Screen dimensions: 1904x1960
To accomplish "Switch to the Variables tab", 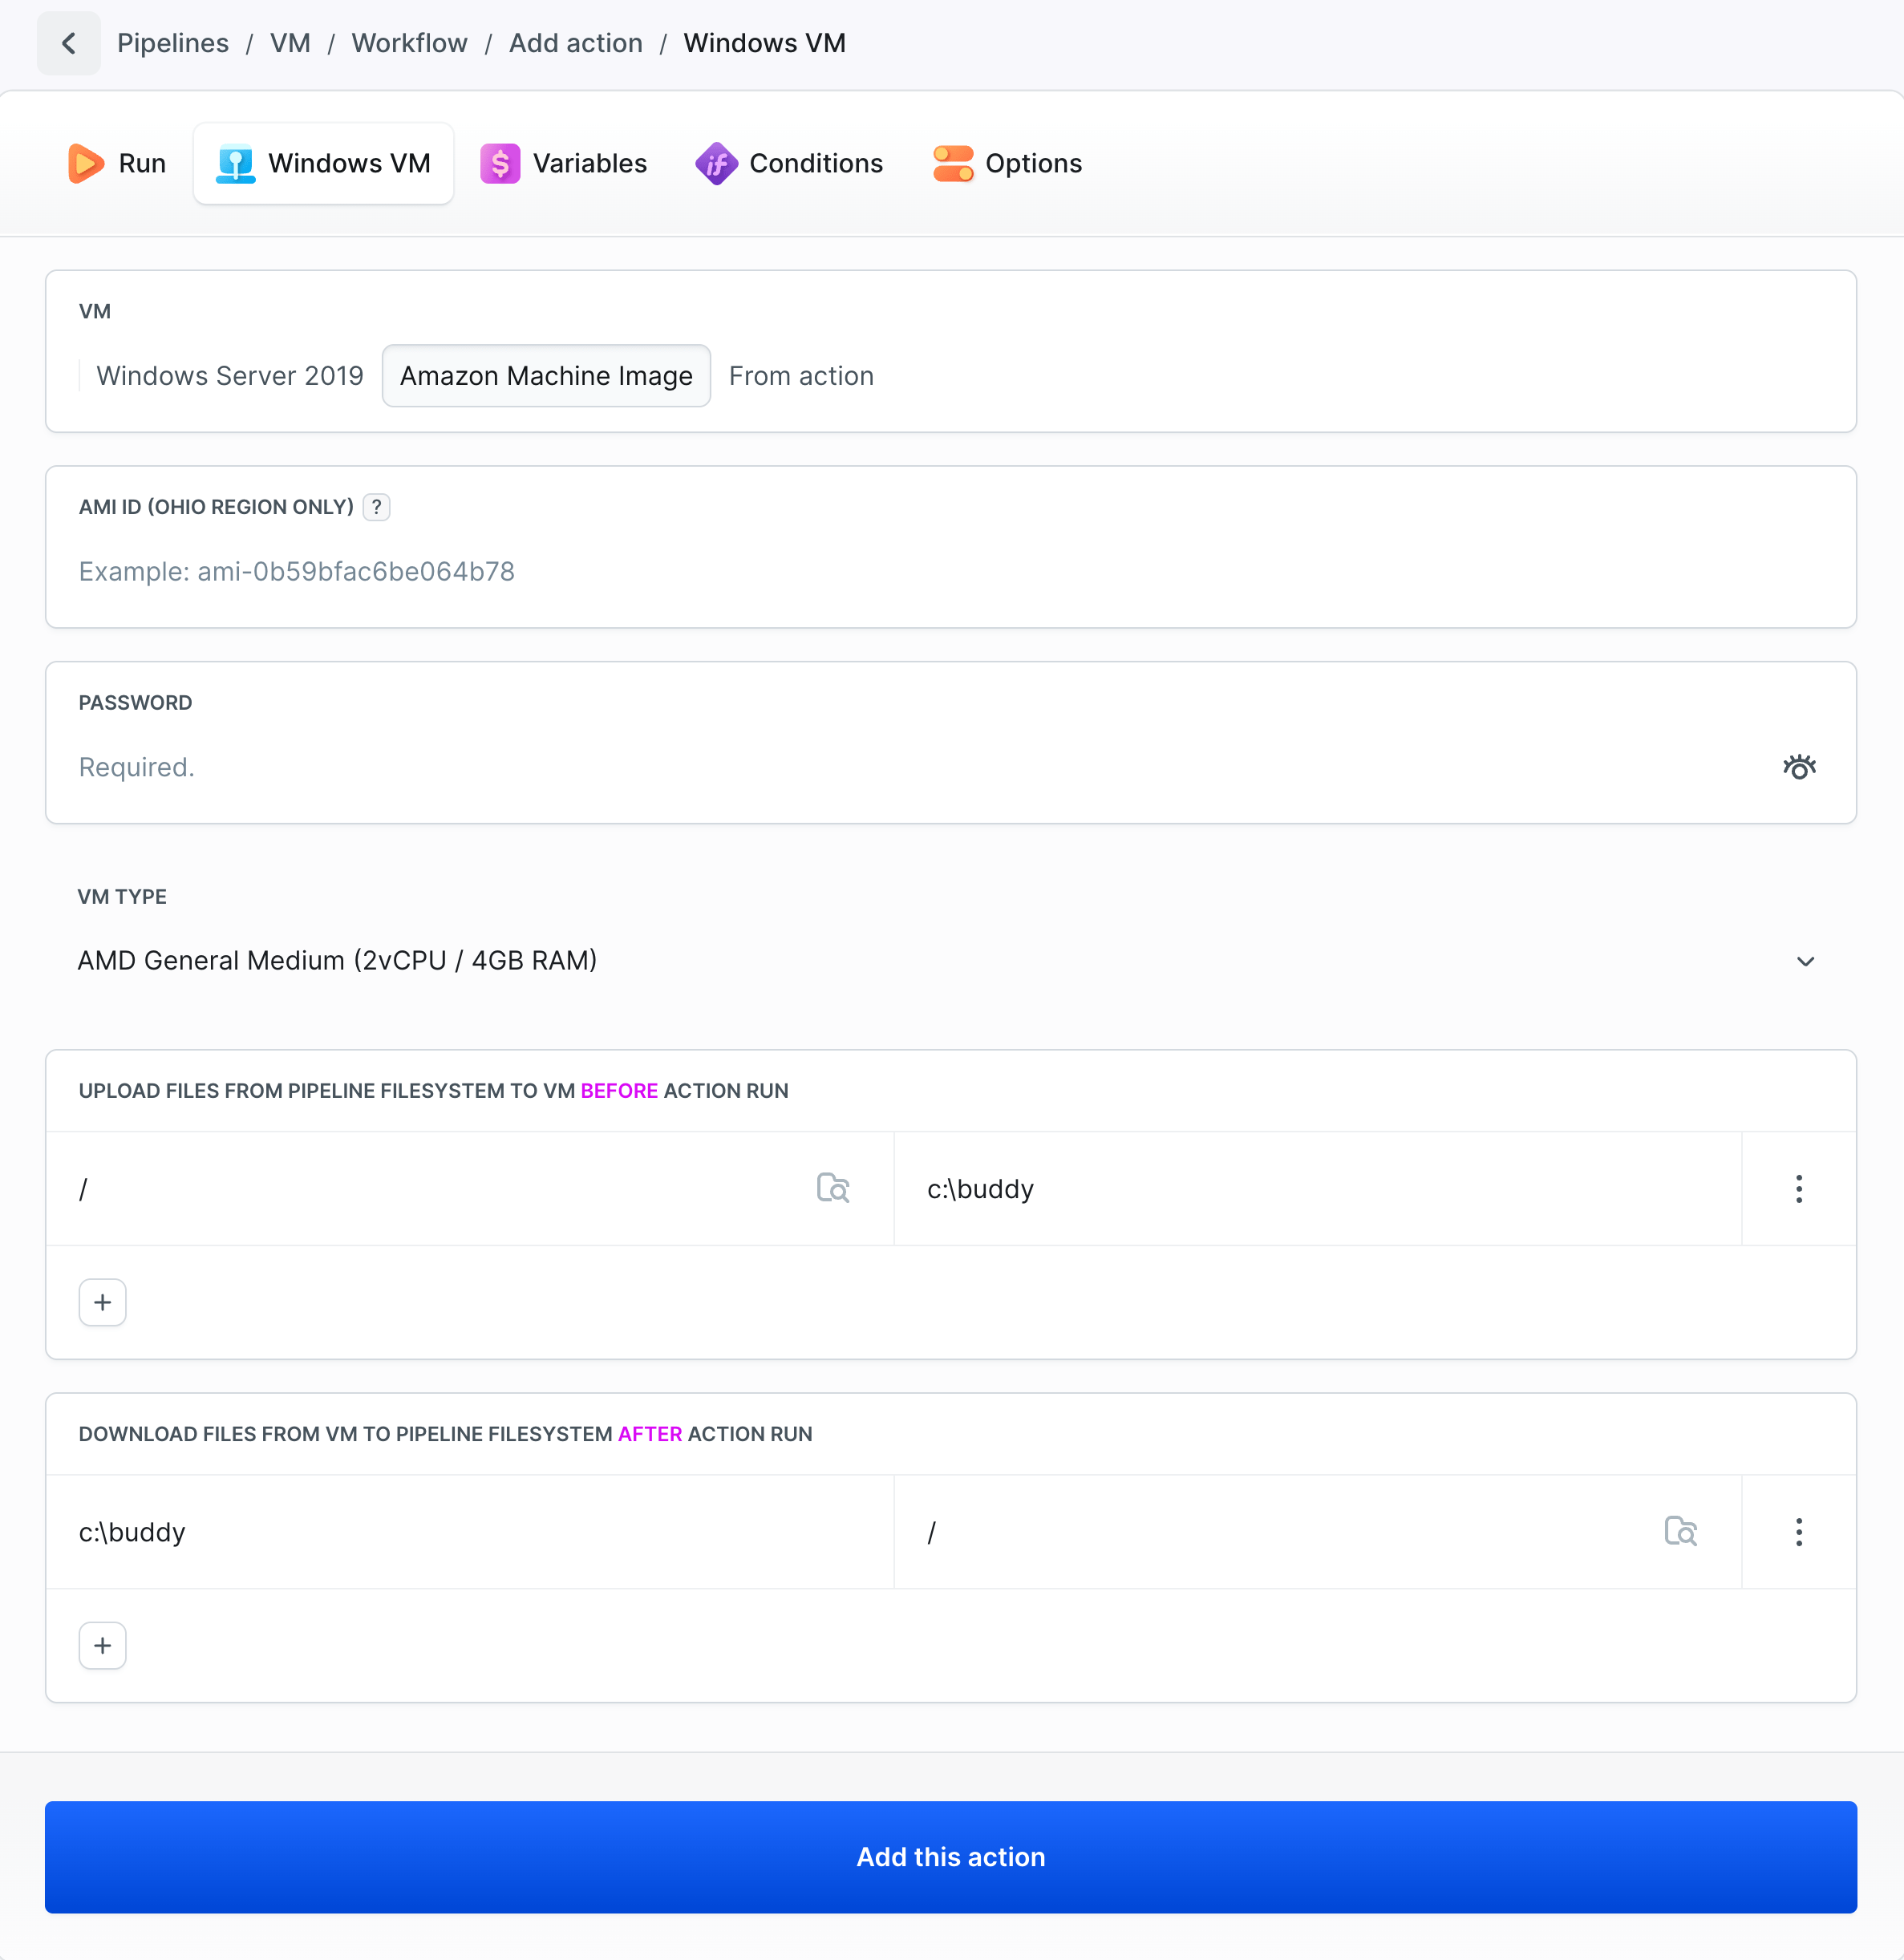I will [564, 163].
